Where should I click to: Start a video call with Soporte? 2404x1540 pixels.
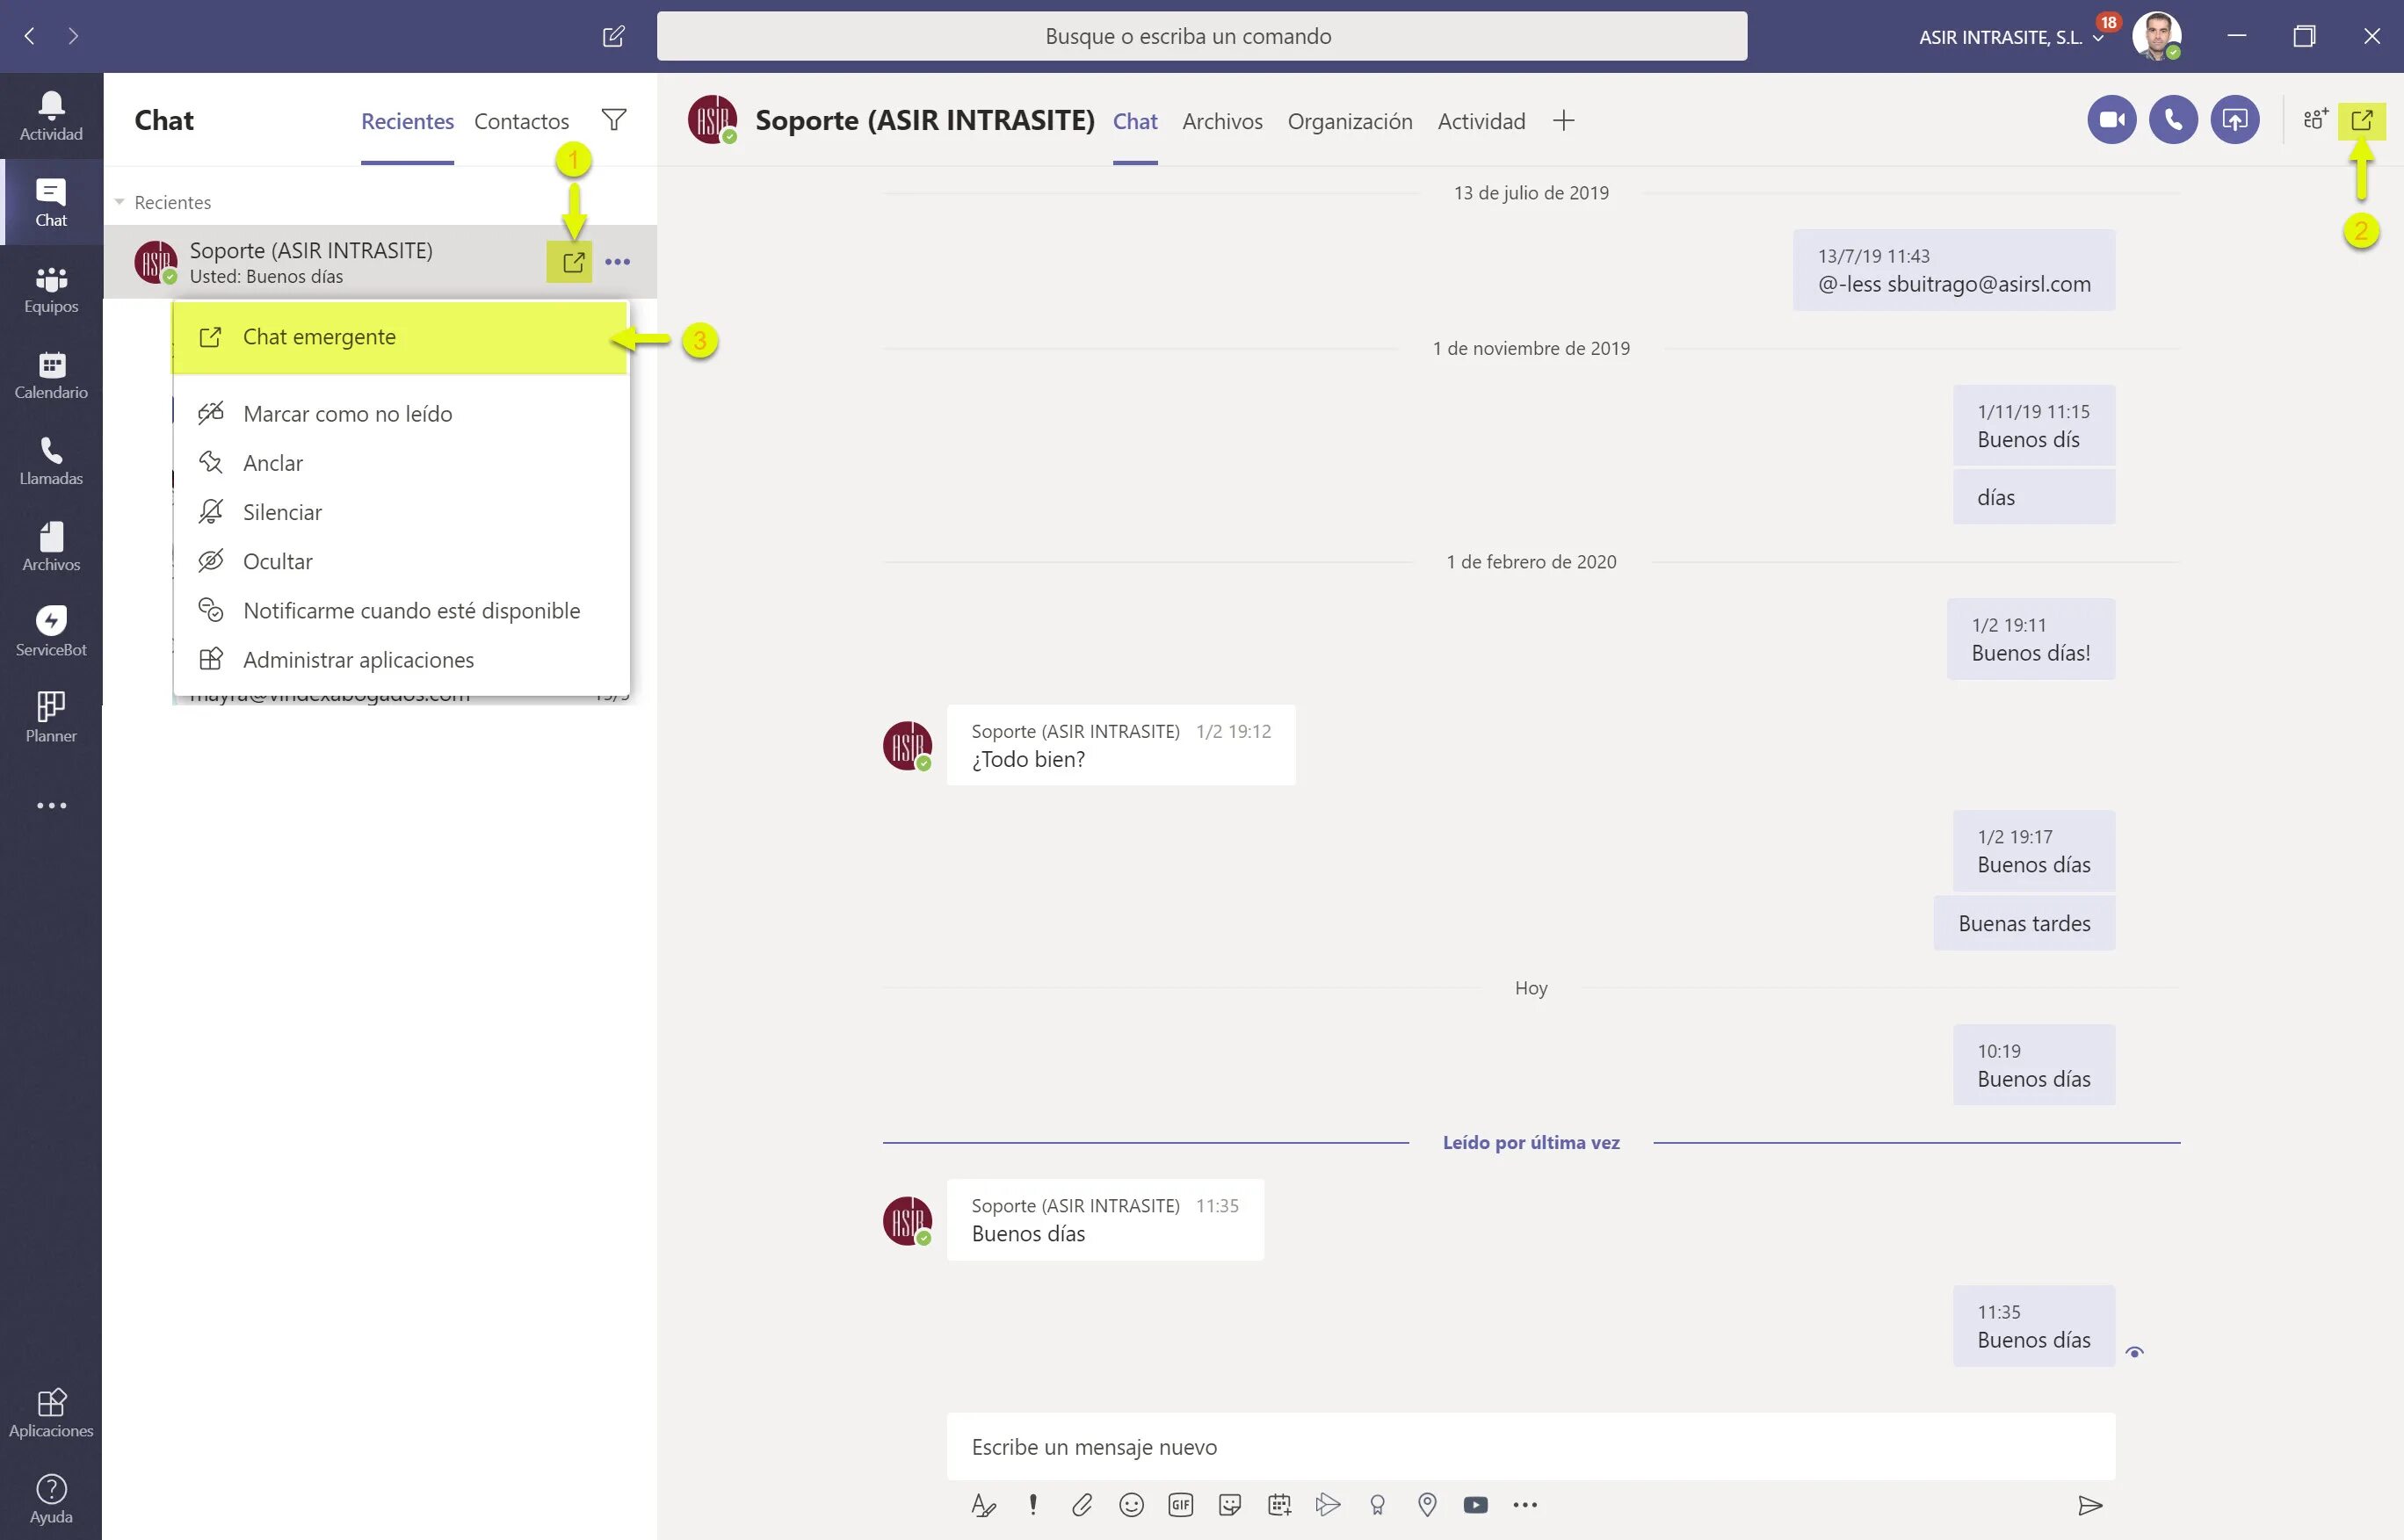[x=2111, y=120]
